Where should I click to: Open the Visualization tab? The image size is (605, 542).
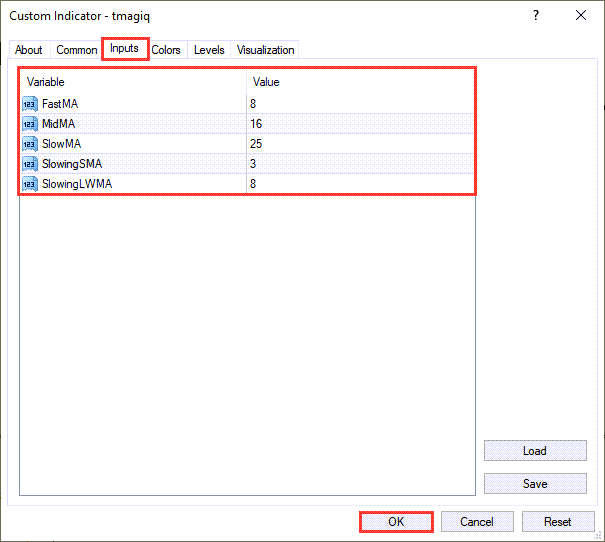click(x=265, y=50)
